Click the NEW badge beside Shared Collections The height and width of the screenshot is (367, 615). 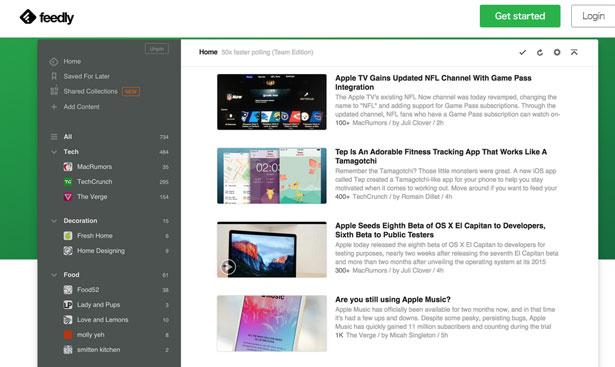pos(131,91)
